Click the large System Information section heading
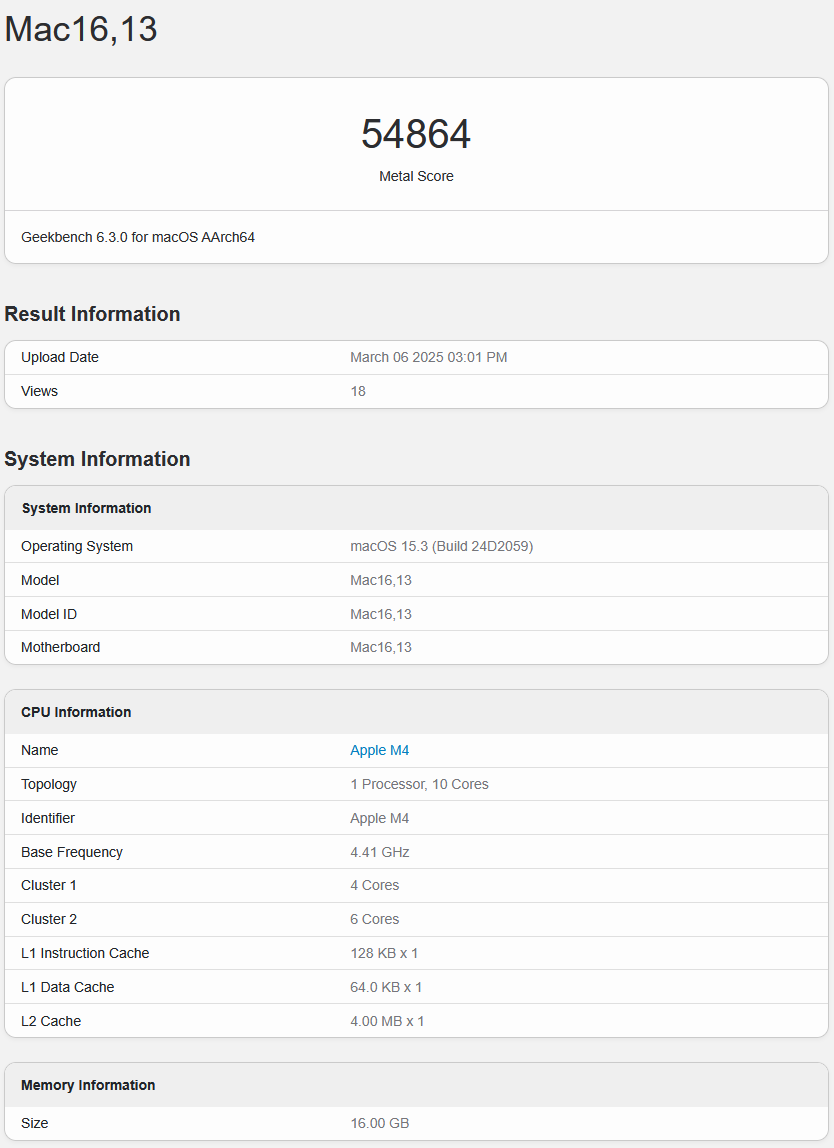The height and width of the screenshot is (1148, 834). click(97, 459)
